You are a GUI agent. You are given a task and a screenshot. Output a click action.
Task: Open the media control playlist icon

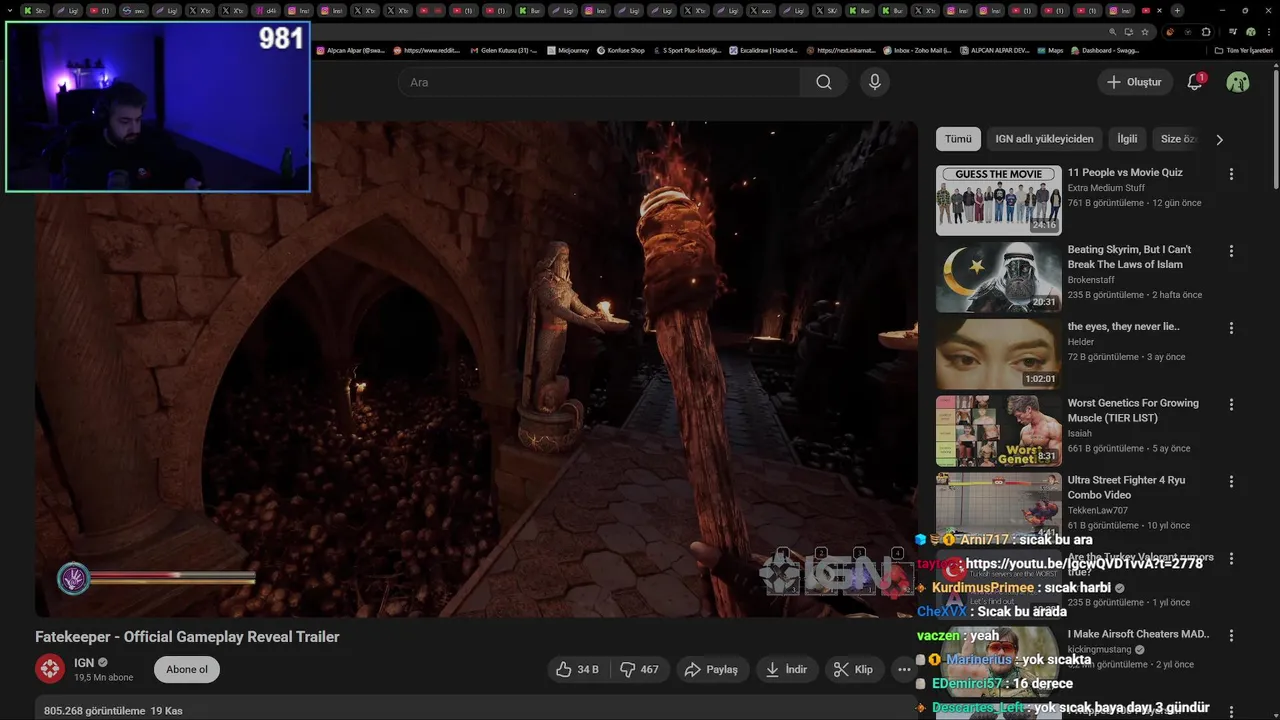pos(1233,32)
